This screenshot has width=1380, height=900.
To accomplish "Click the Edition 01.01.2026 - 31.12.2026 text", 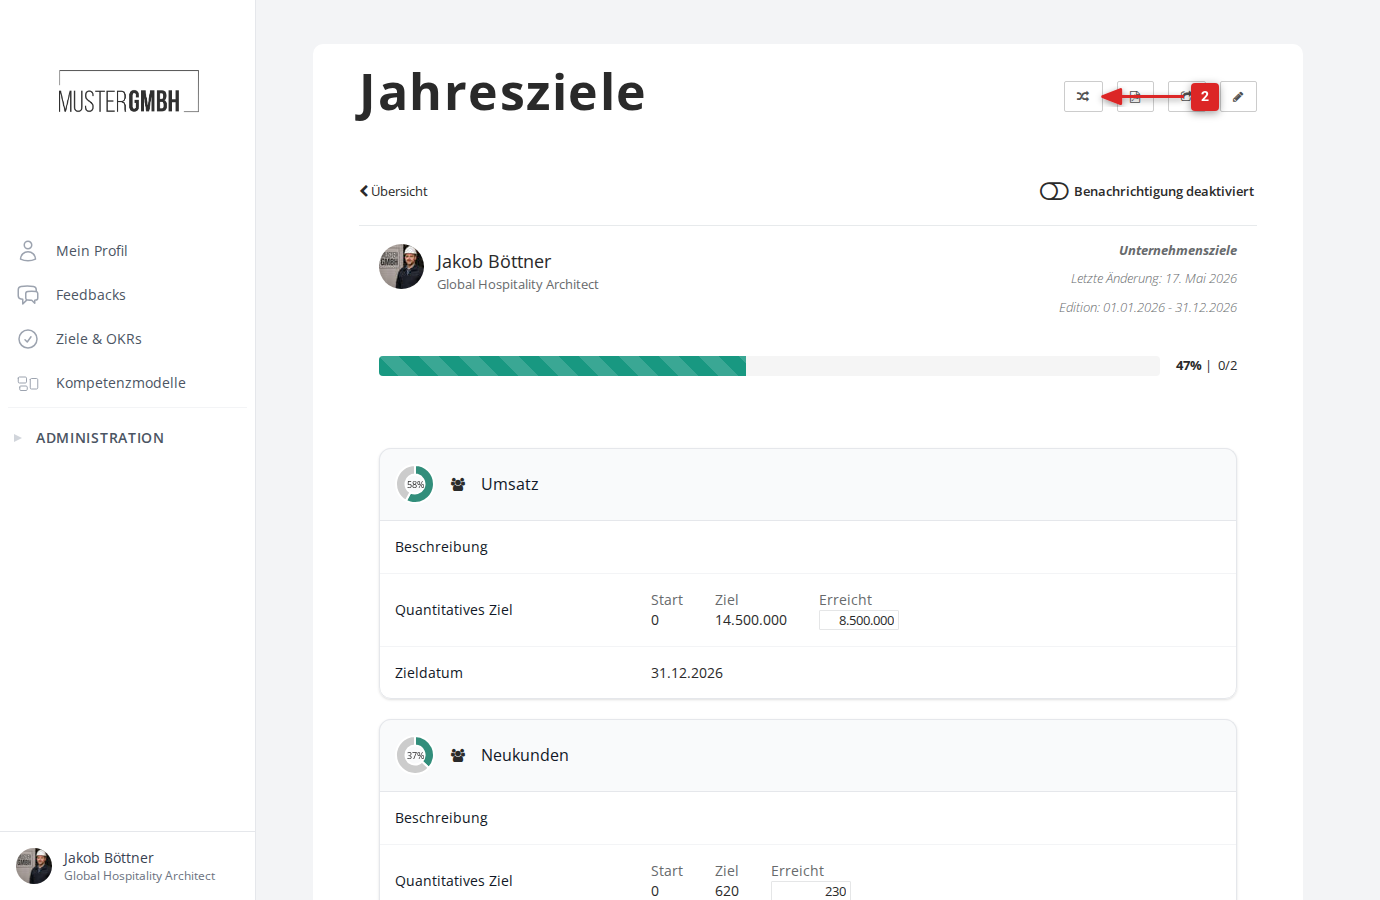I will [1148, 307].
